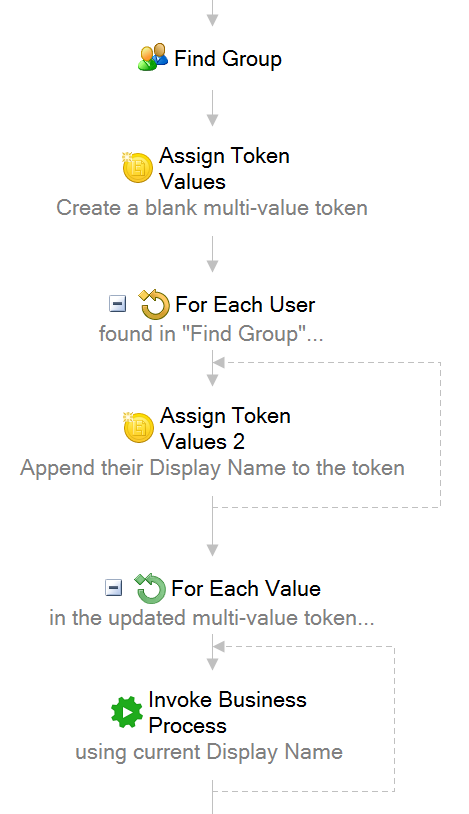Click the Invoke Business Process title
469x814 pixels.
click(227, 713)
